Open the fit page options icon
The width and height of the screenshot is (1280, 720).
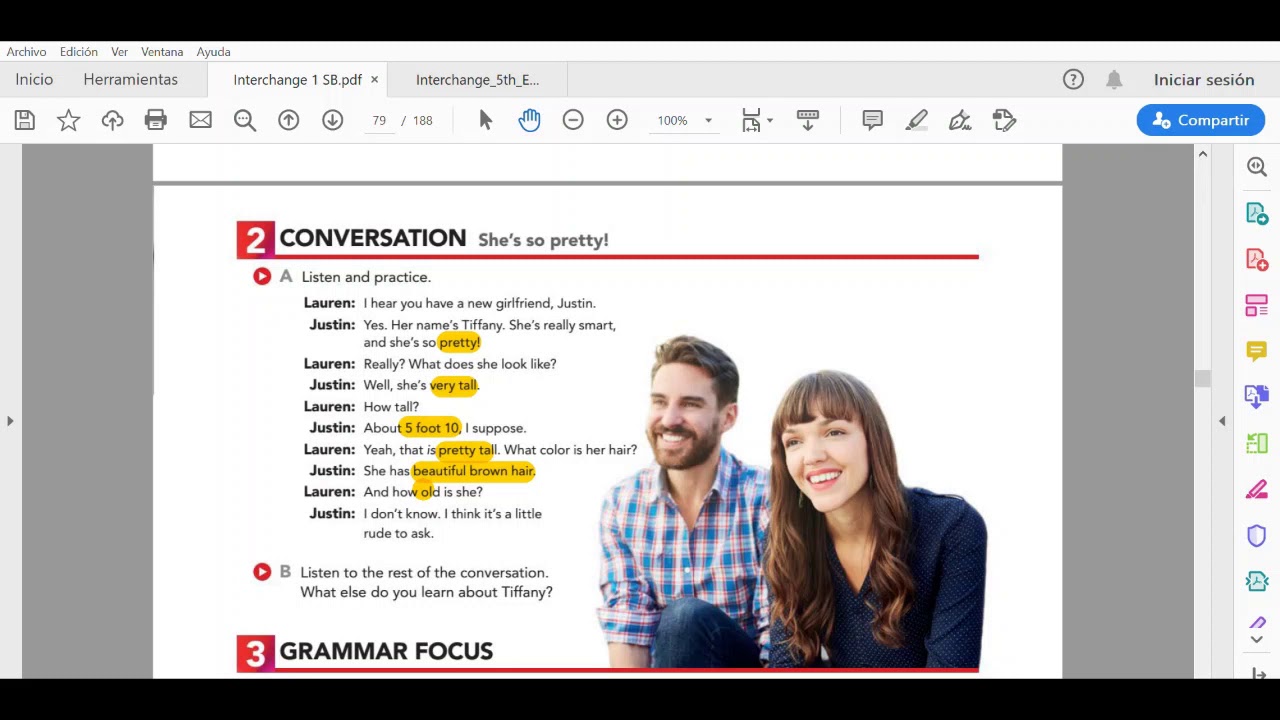pos(751,120)
